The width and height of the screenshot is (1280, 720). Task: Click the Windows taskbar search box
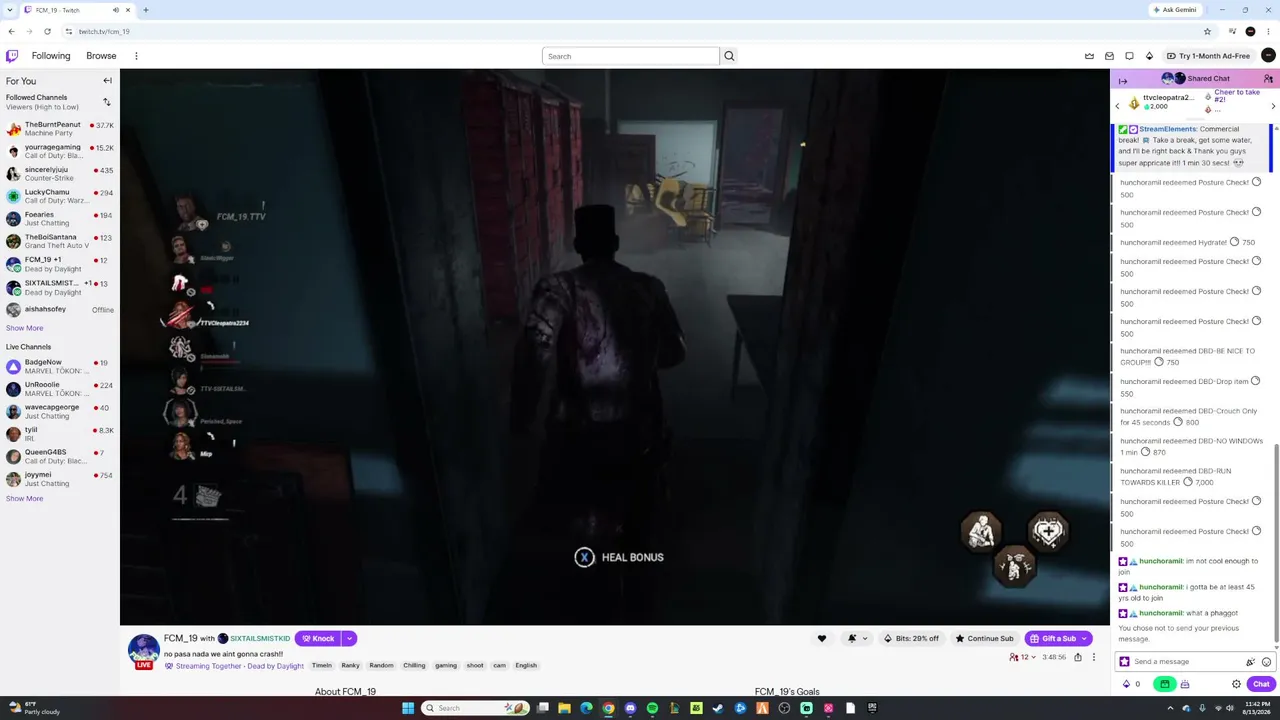[475, 708]
